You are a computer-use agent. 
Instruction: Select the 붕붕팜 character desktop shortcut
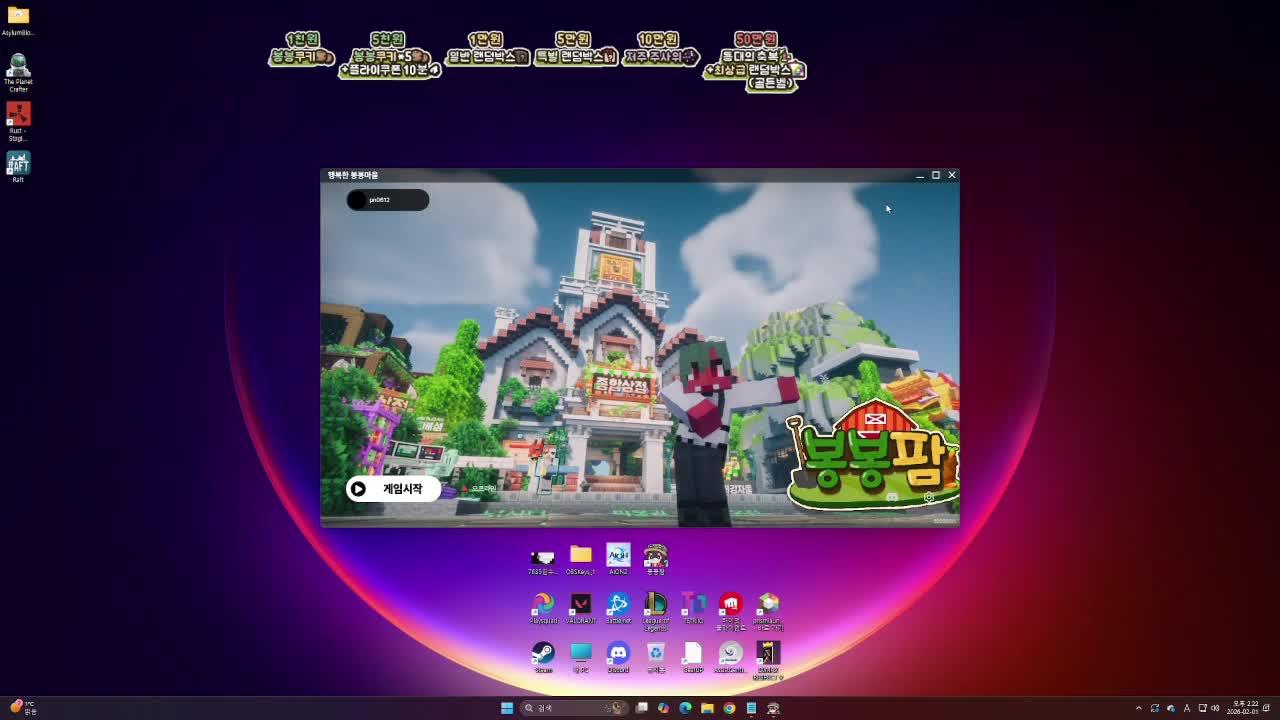pyautogui.click(x=656, y=560)
